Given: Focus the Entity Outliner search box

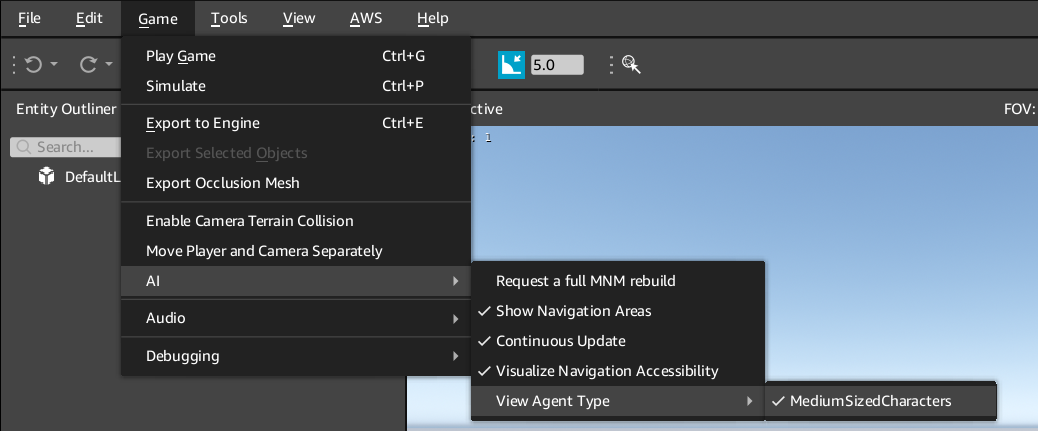Looking at the screenshot, I should coord(66,147).
